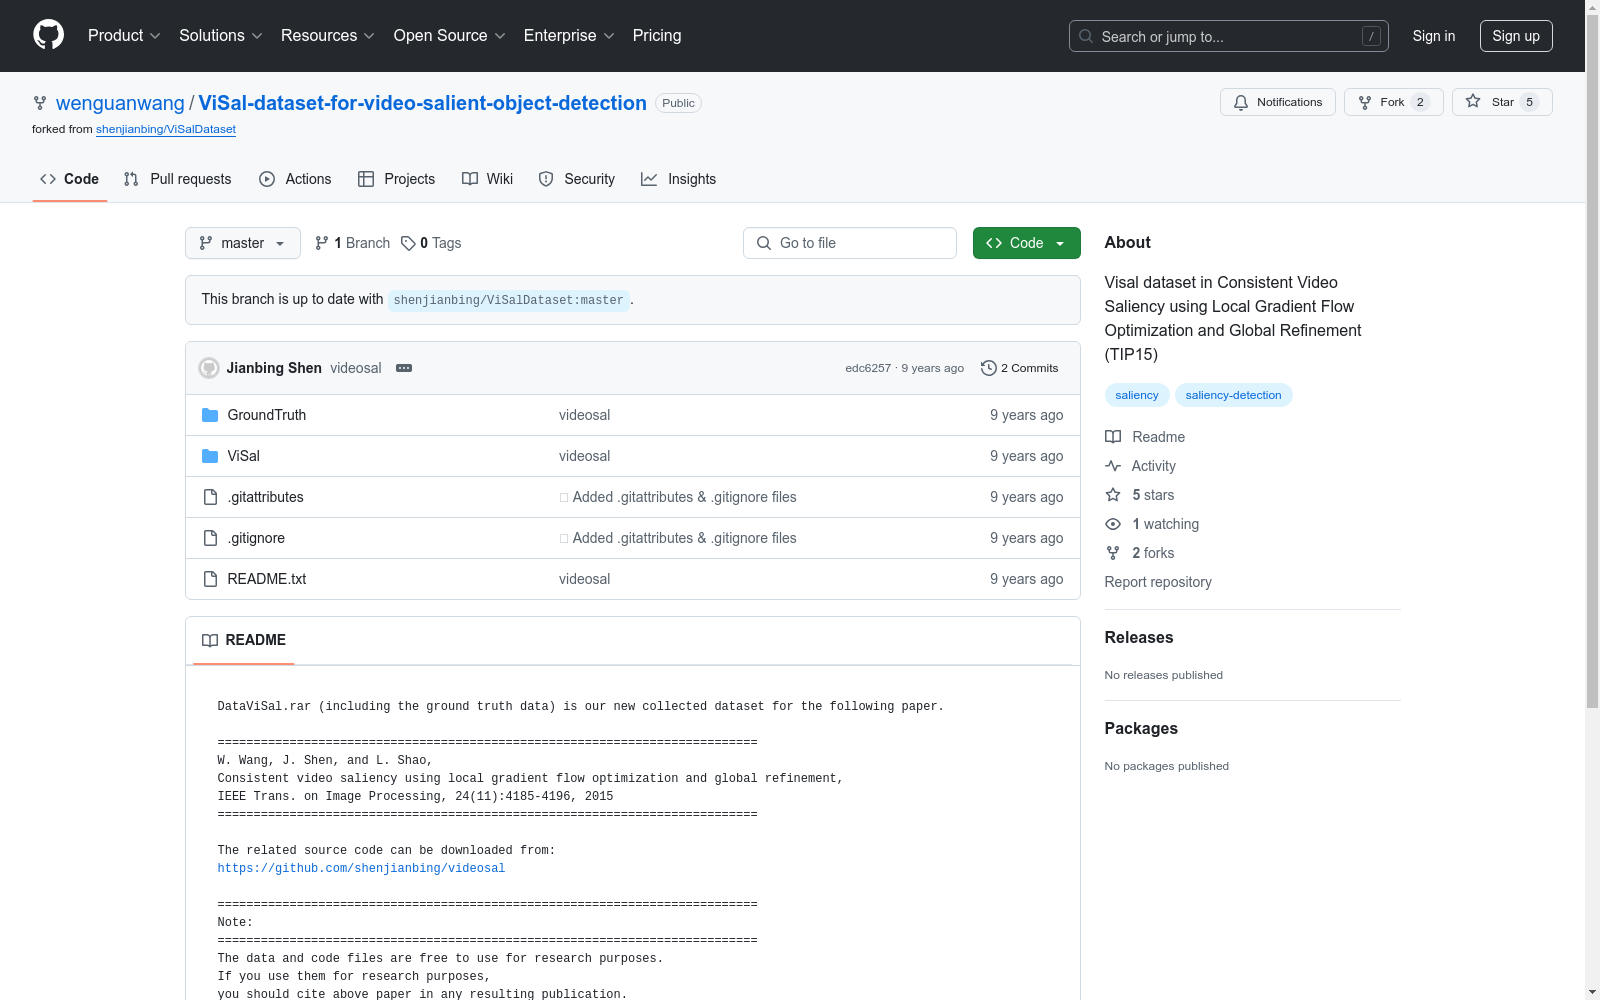Click the Sign in link
The height and width of the screenshot is (1000, 1600).
coord(1434,36)
